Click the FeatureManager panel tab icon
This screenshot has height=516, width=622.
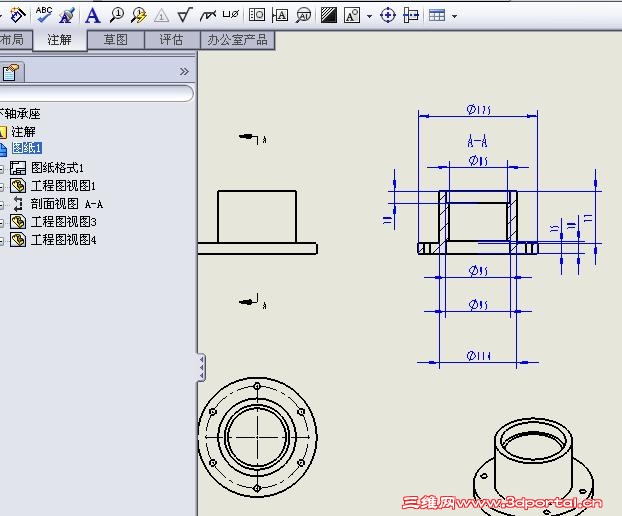pyautogui.click(x=11, y=72)
